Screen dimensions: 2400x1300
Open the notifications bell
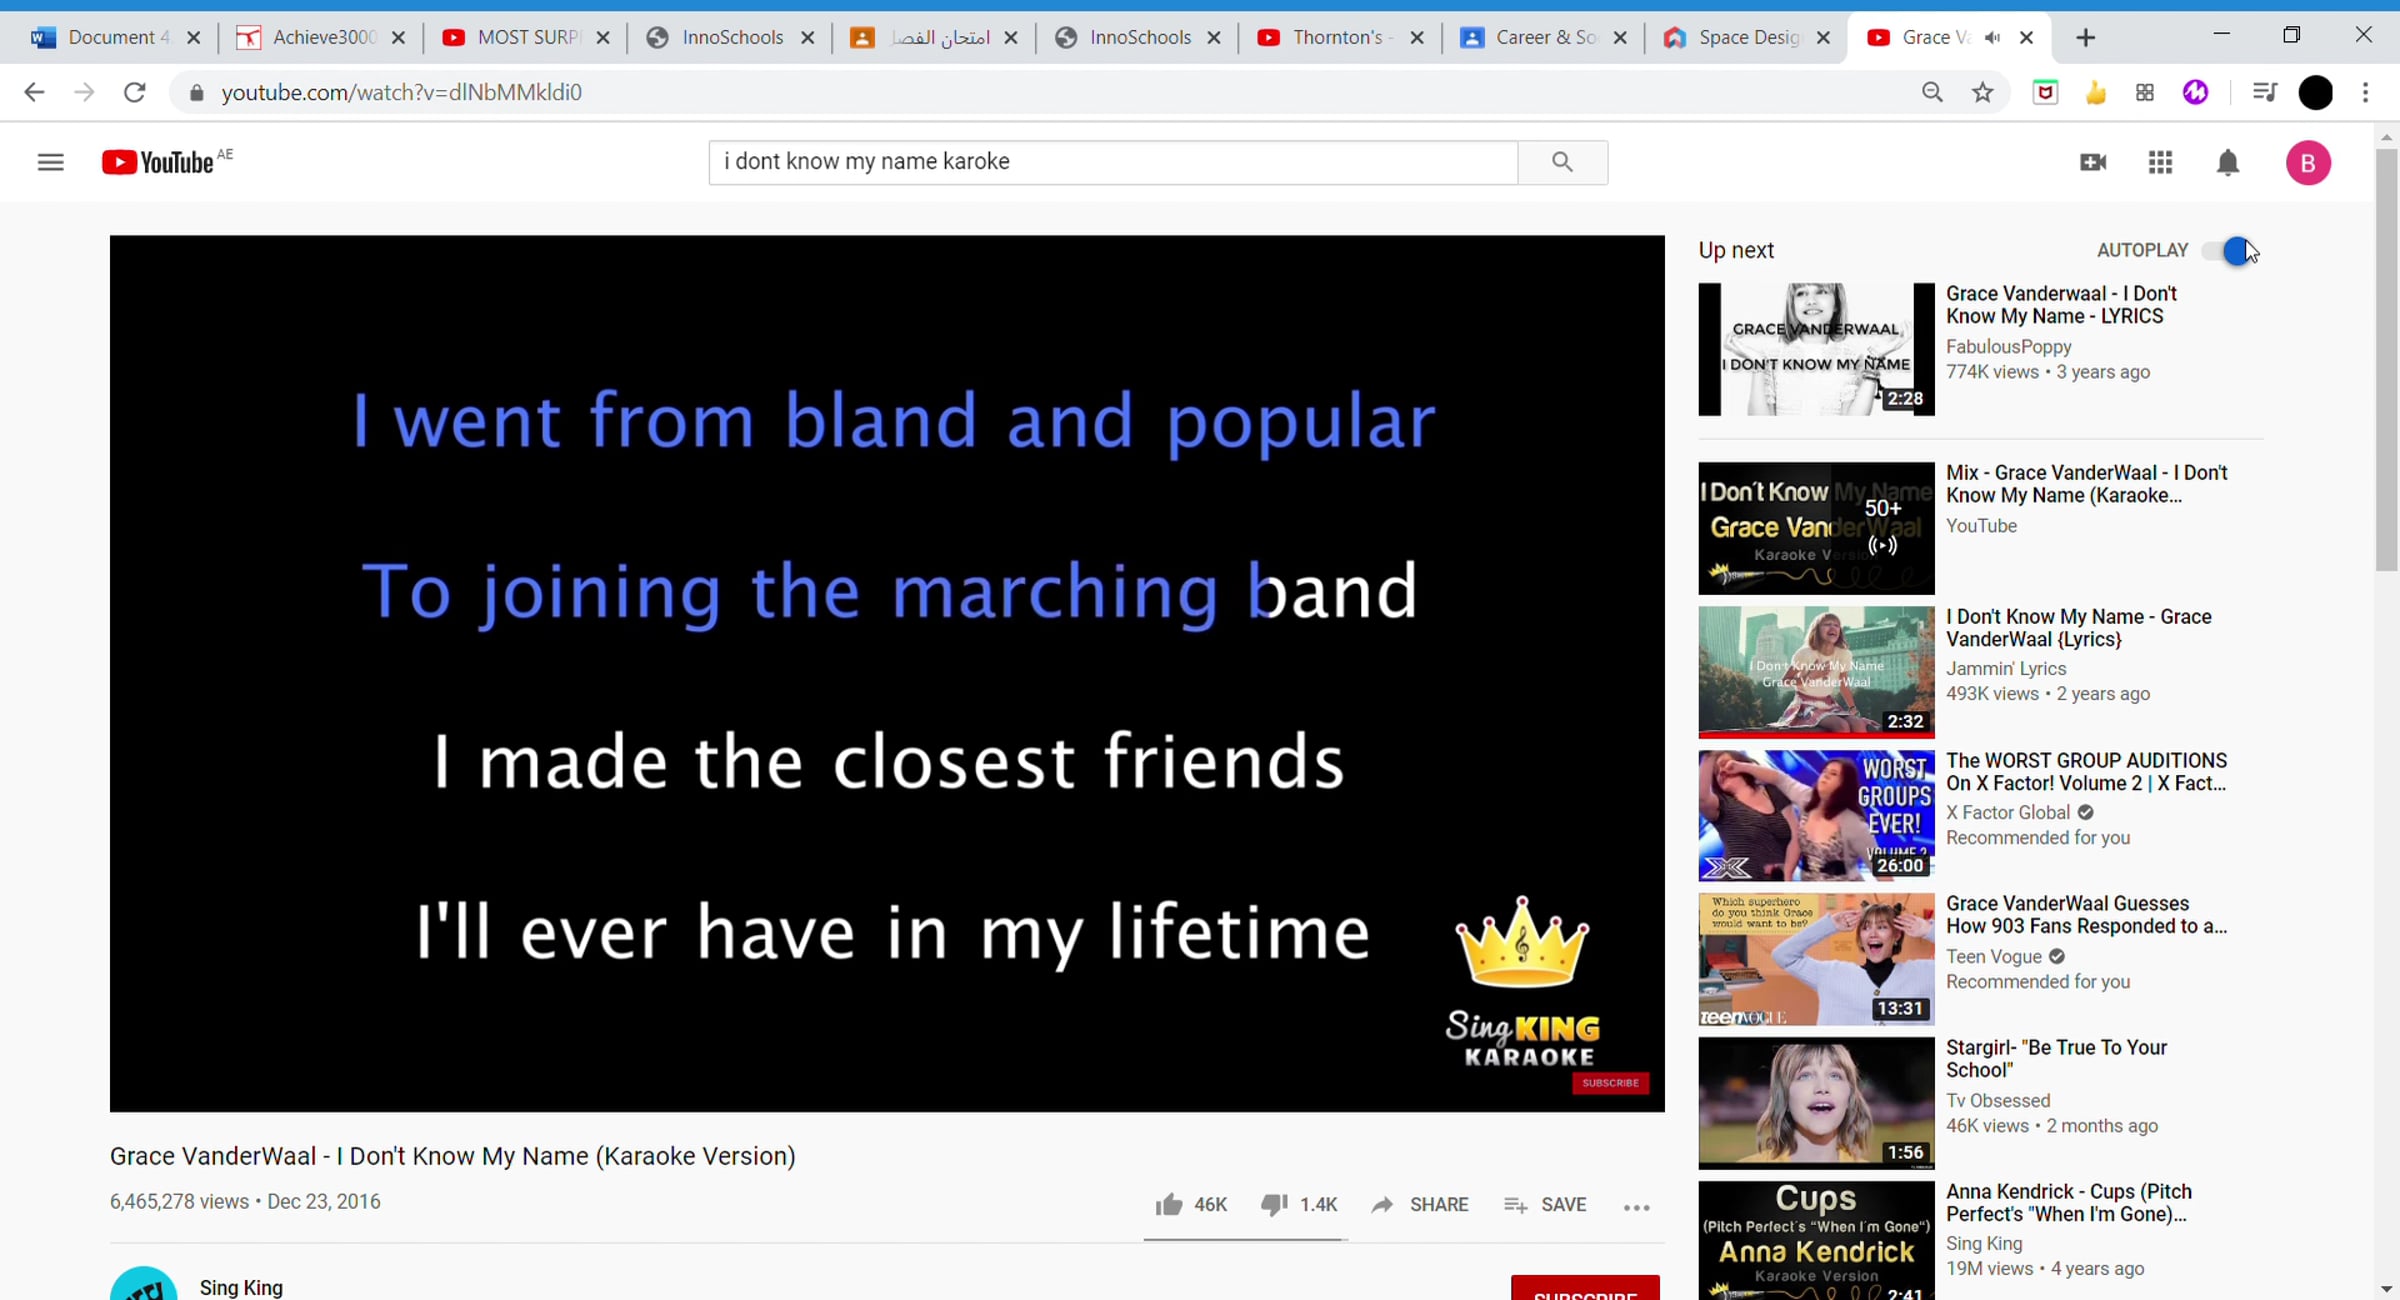(x=2227, y=162)
